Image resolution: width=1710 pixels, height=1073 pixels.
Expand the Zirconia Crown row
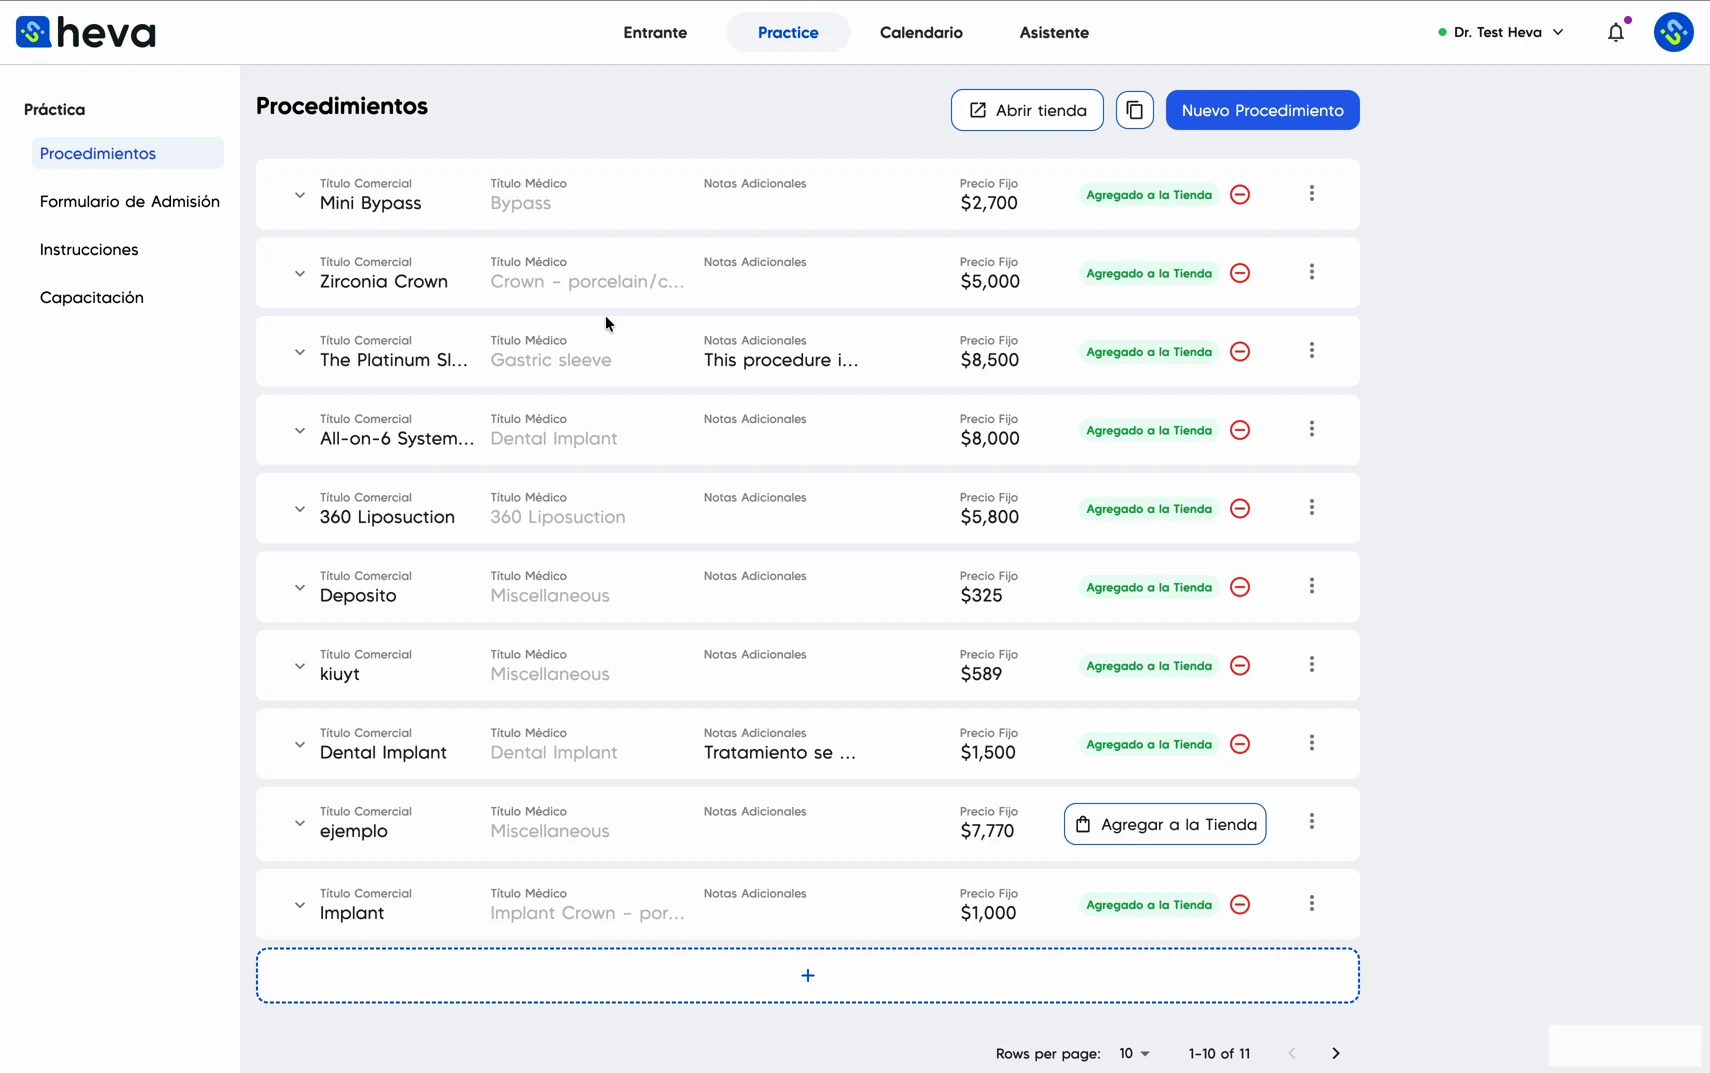[x=299, y=273]
